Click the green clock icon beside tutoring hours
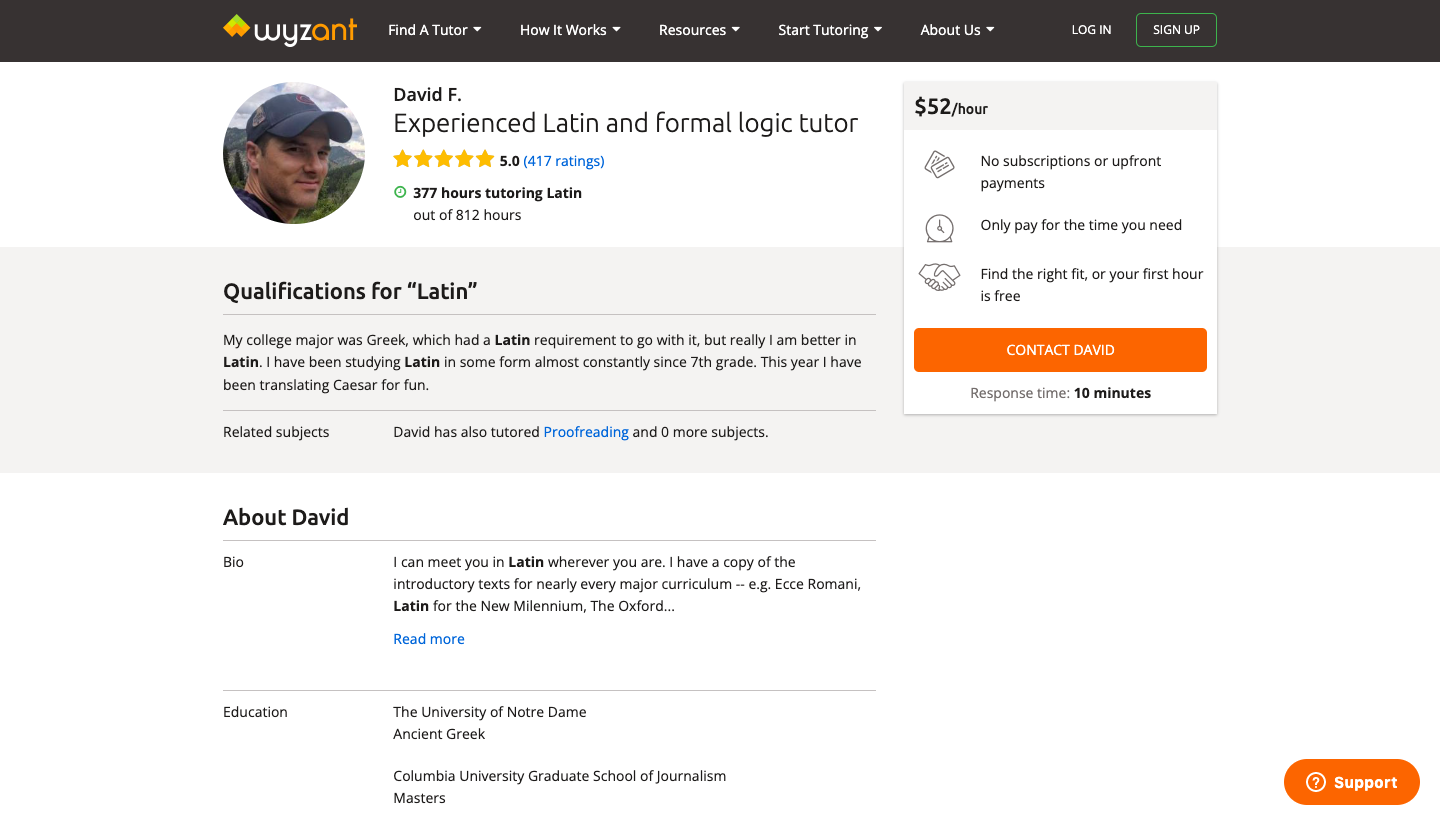Screen dimensions: 1440x819 pyautogui.click(x=400, y=192)
